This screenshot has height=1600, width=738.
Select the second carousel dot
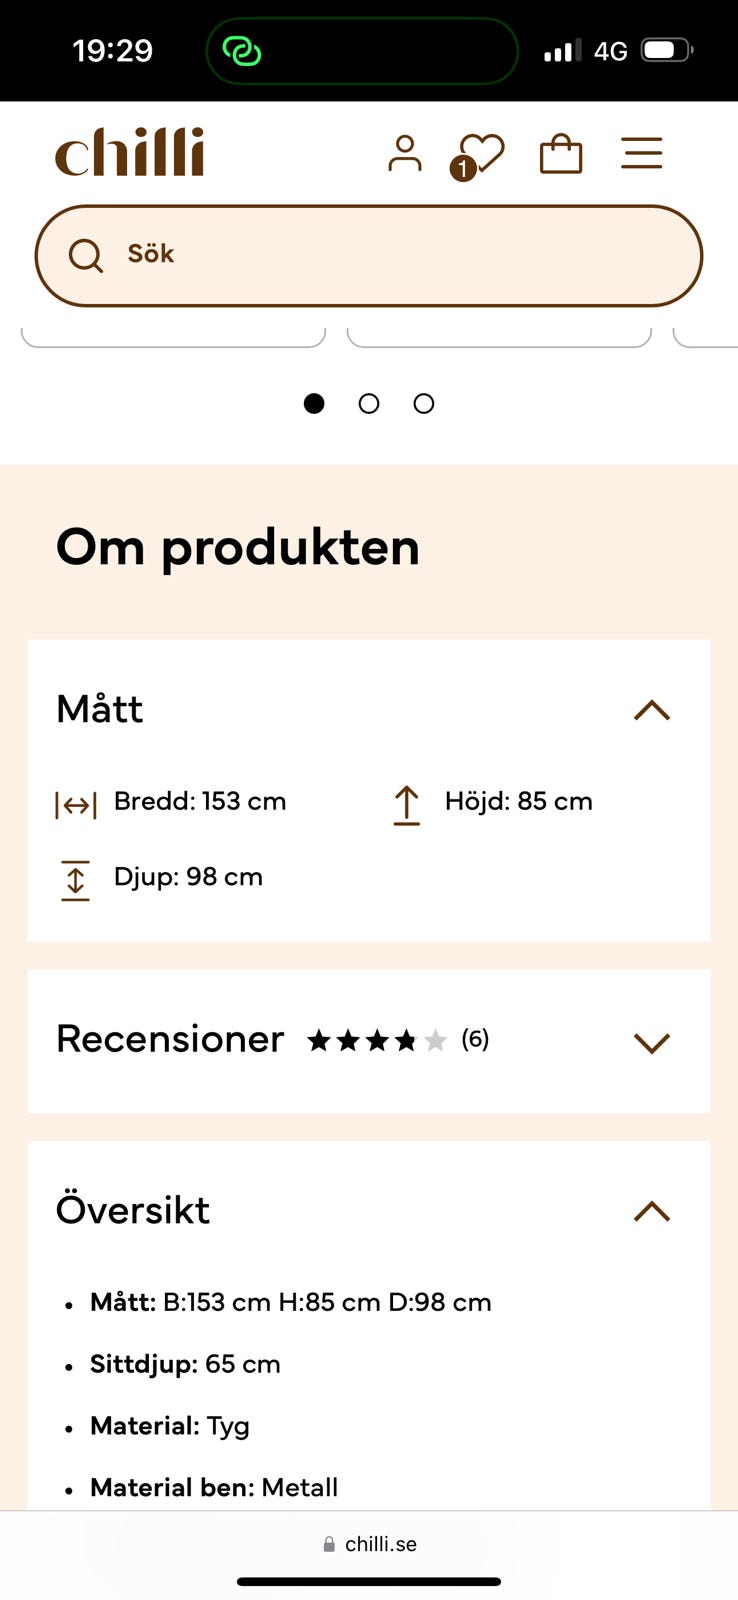coord(369,403)
